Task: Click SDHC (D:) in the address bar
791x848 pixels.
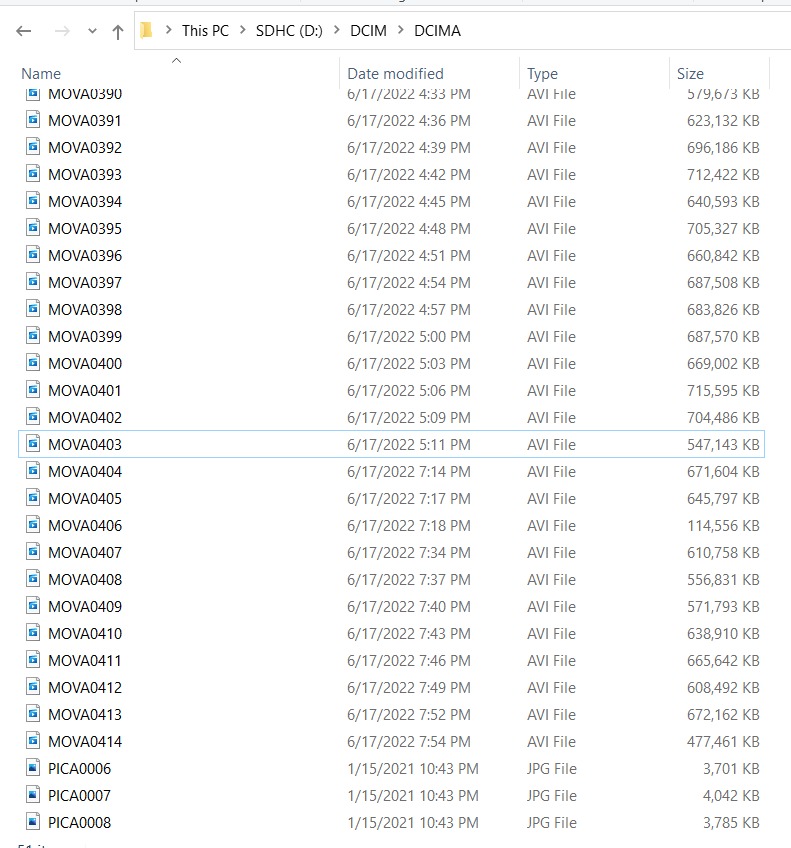Action: click(289, 31)
